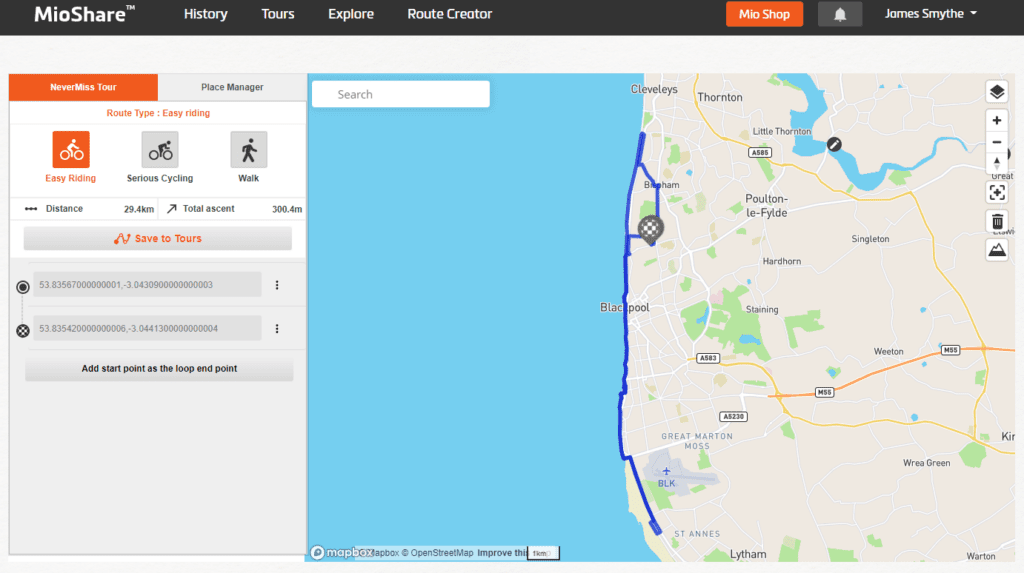The height and width of the screenshot is (573, 1024).
Task: Zoom in on the map
Action: [x=996, y=120]
